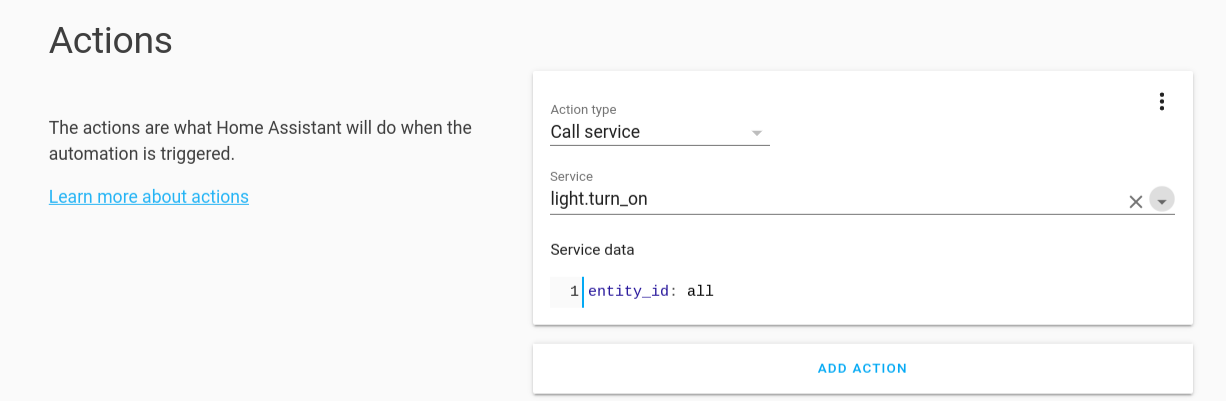1226x401 pixels.
Task: Click the actions description paragraph text
Action: [x=260, y=141]
